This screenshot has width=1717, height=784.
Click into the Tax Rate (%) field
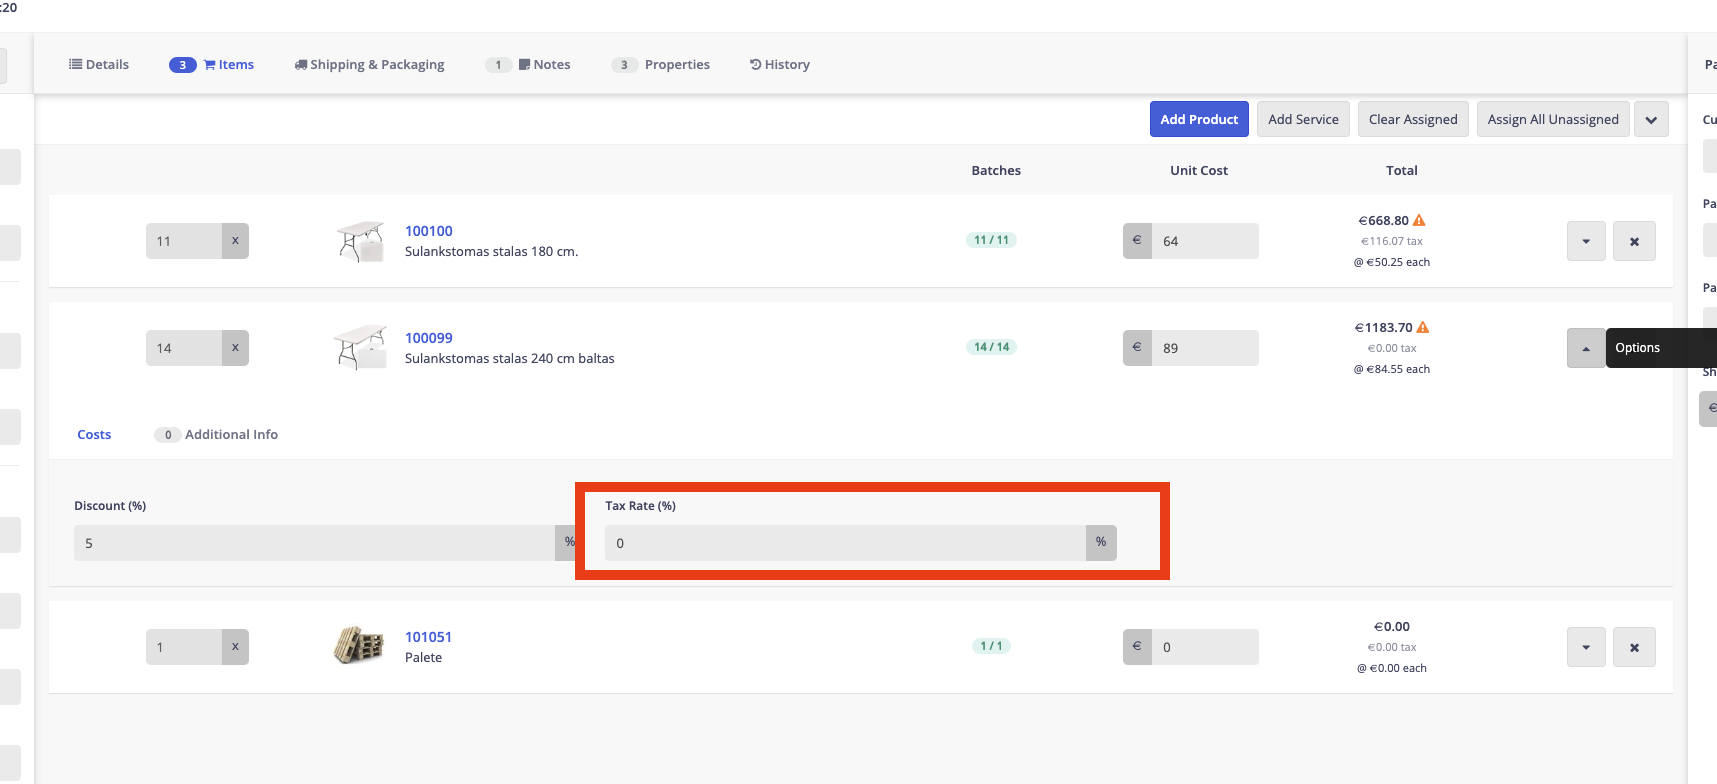[x=845, y=543]
